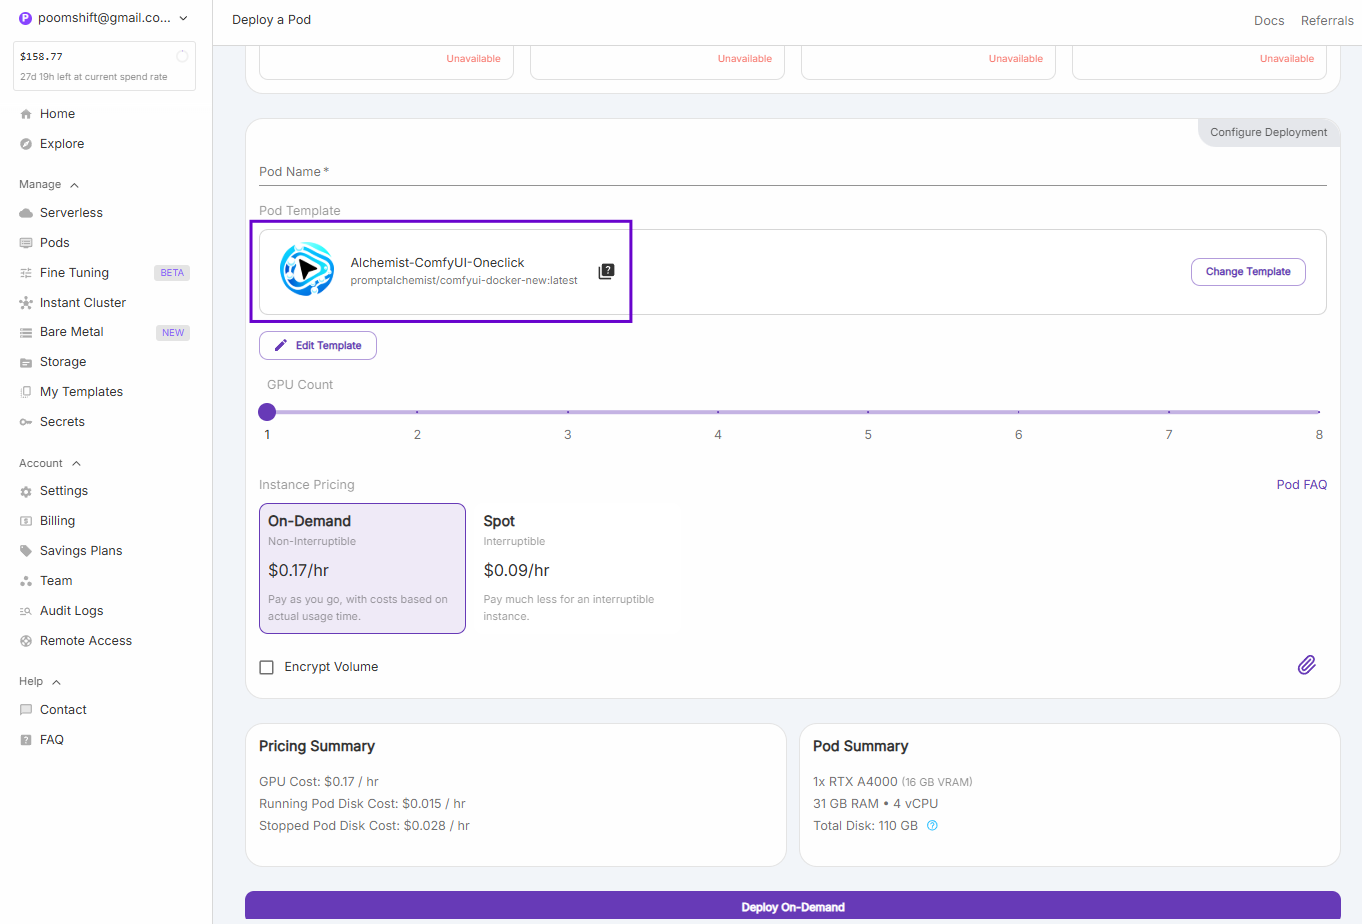Screen dimensions: 1362x924
Task: Click the Billing icon
Action: 26,521
